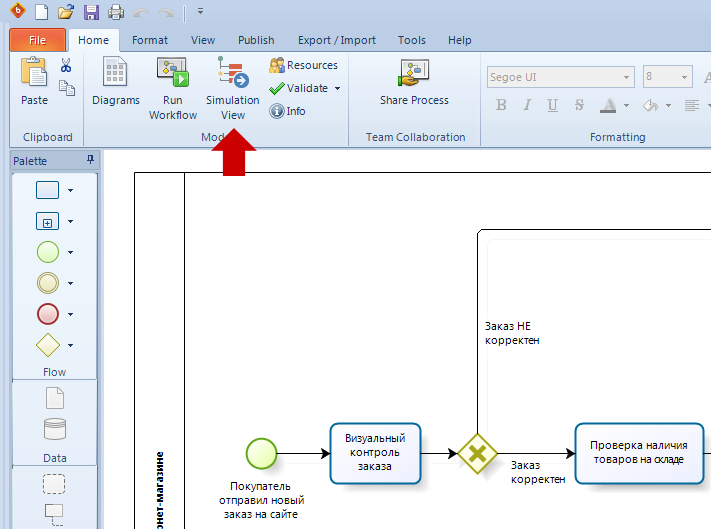Select the 'Визуальный контроль заказа' task

pyautogui.click(x=375, y=453)
